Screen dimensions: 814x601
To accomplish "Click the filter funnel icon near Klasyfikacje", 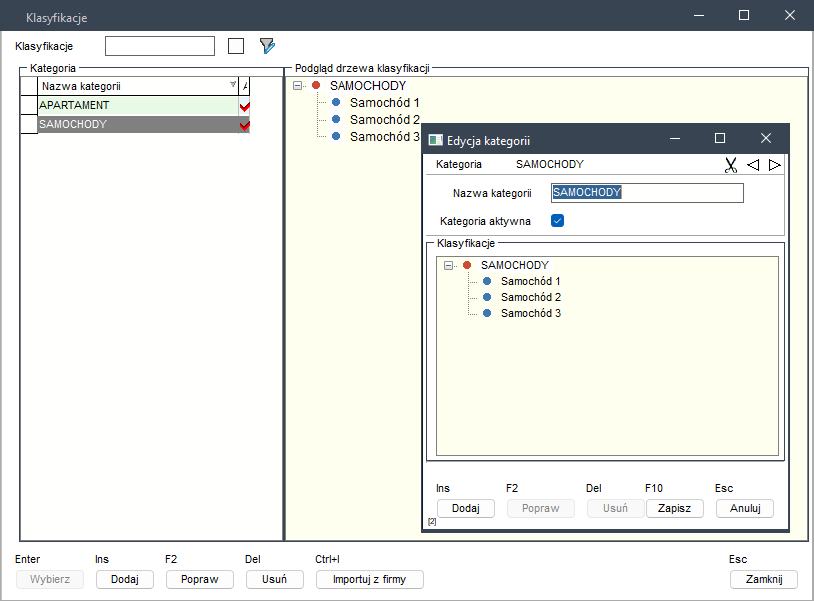I will (267, 46).
